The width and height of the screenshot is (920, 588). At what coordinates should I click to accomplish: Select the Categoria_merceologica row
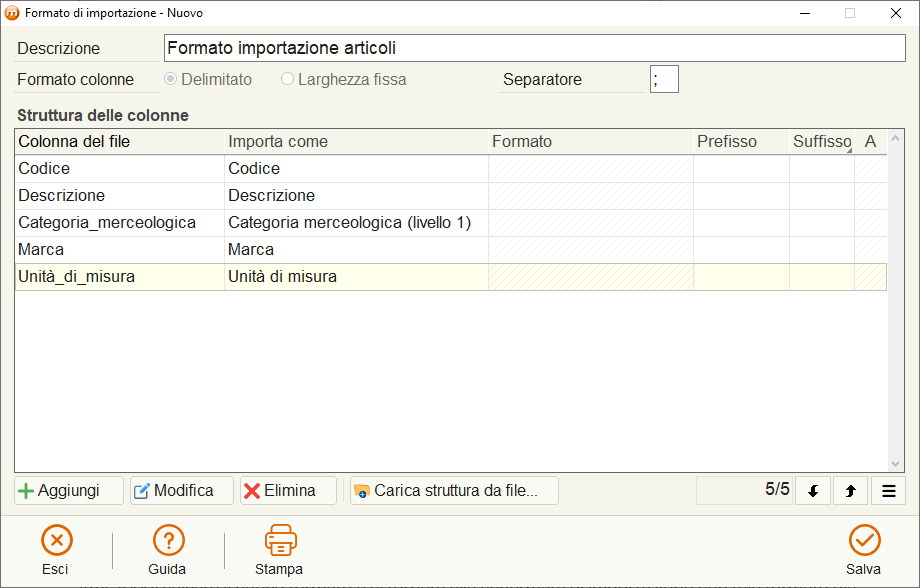(x=451, y=223)
